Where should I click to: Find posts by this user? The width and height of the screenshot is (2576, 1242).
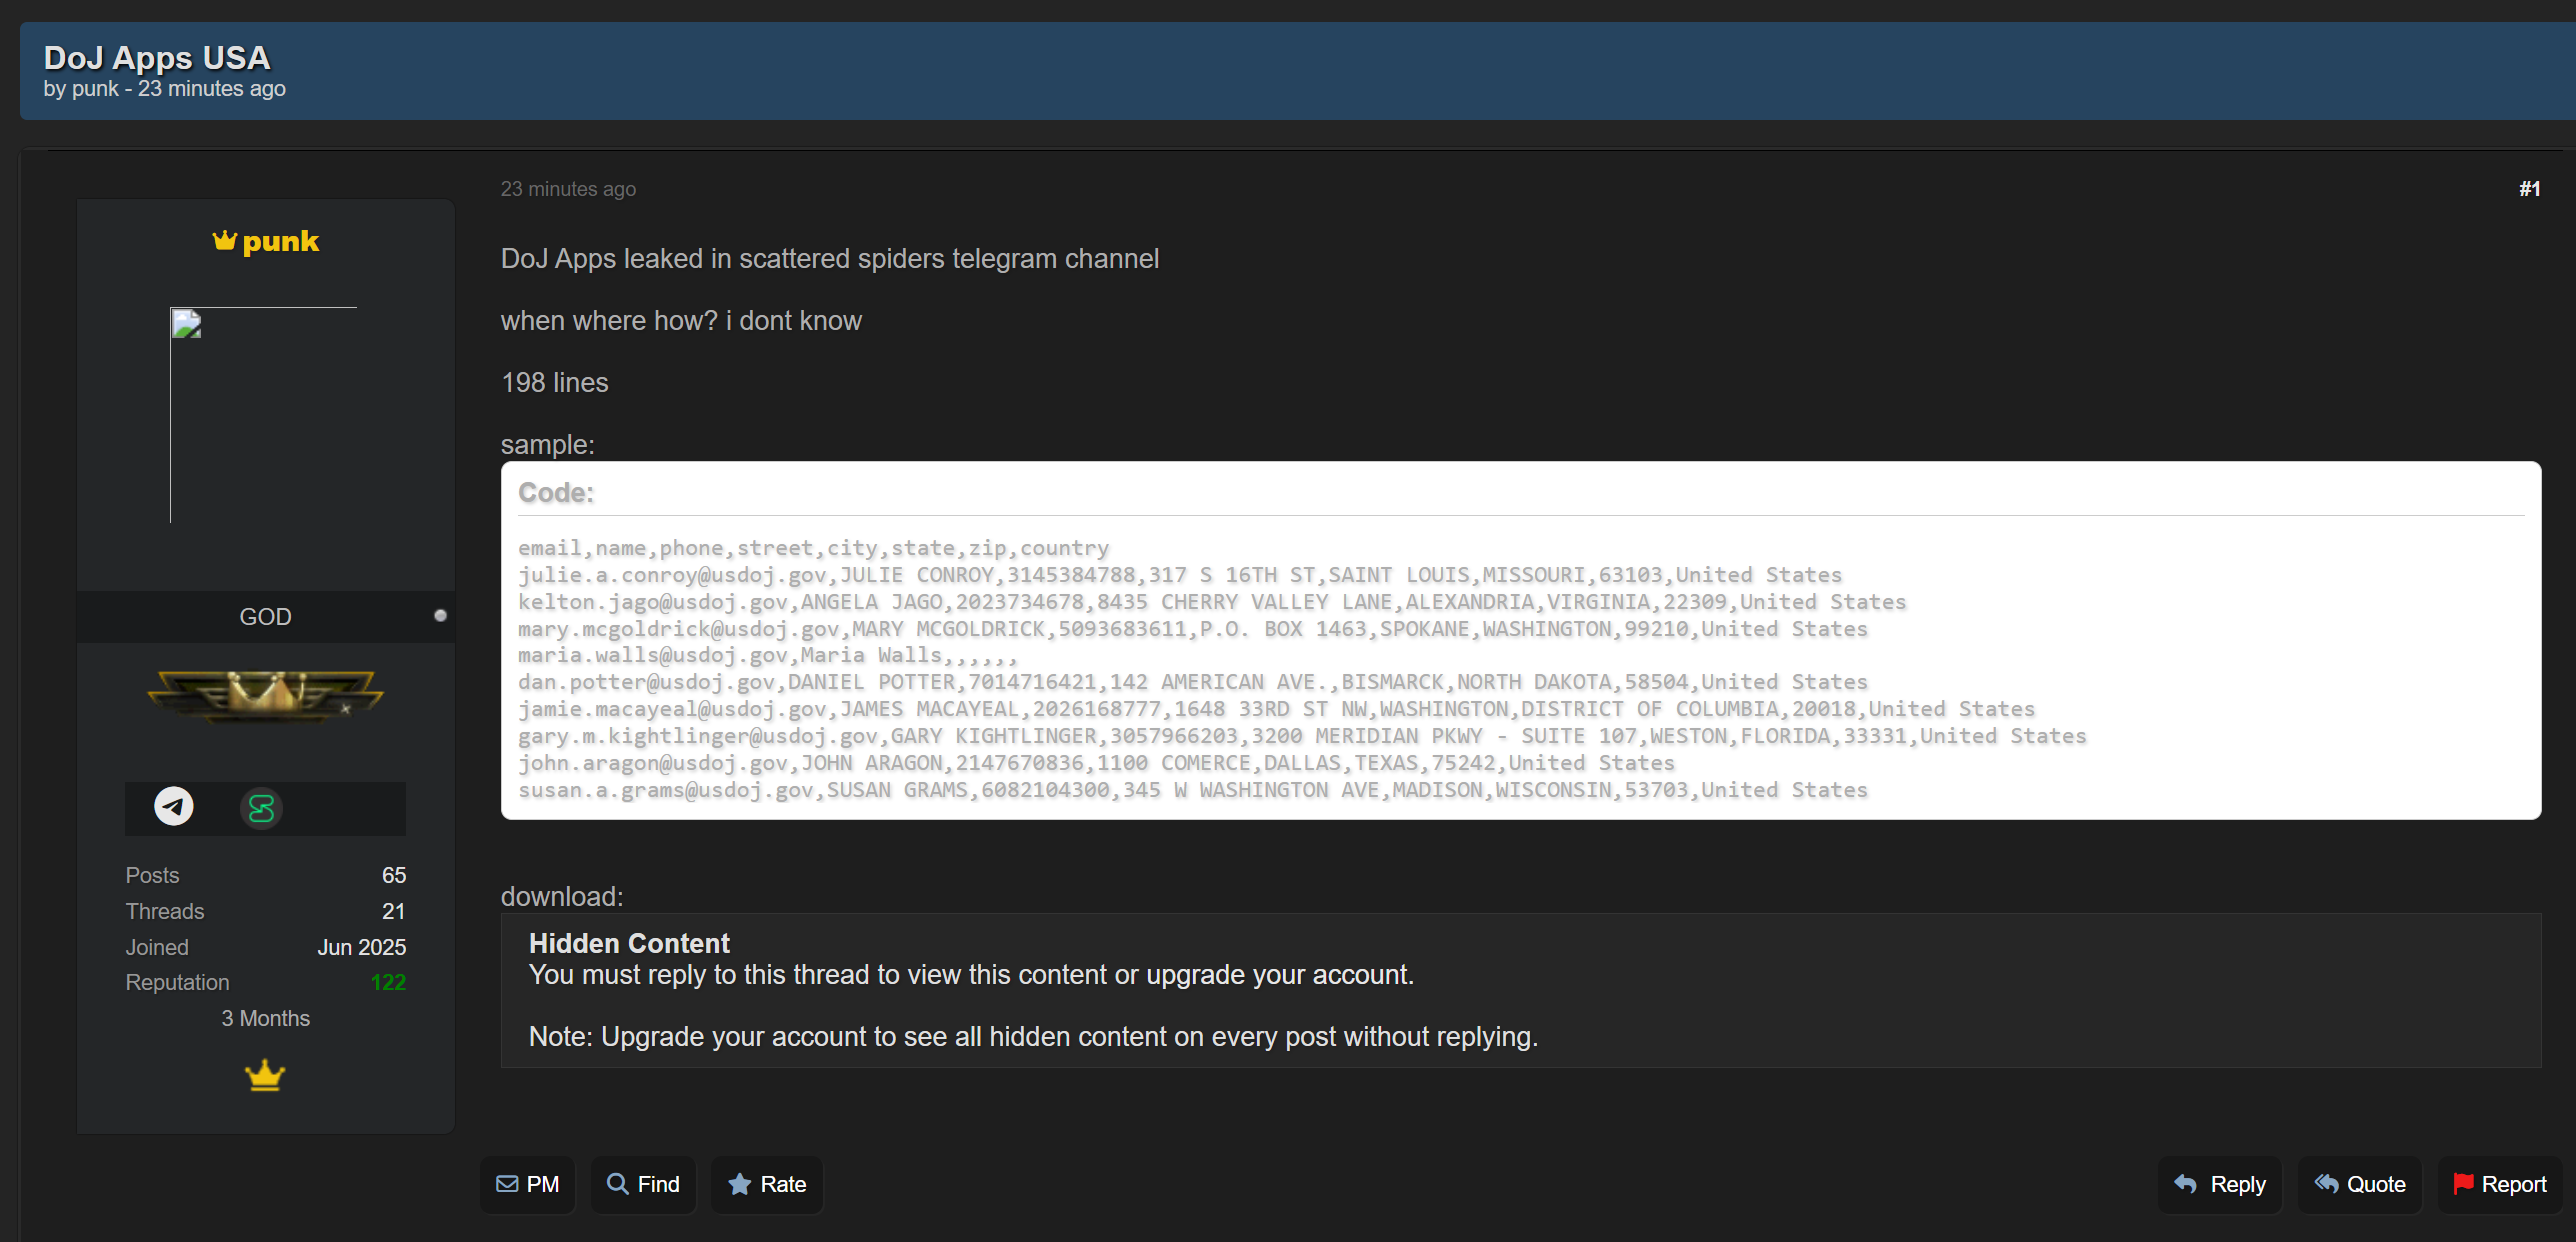643,1185
